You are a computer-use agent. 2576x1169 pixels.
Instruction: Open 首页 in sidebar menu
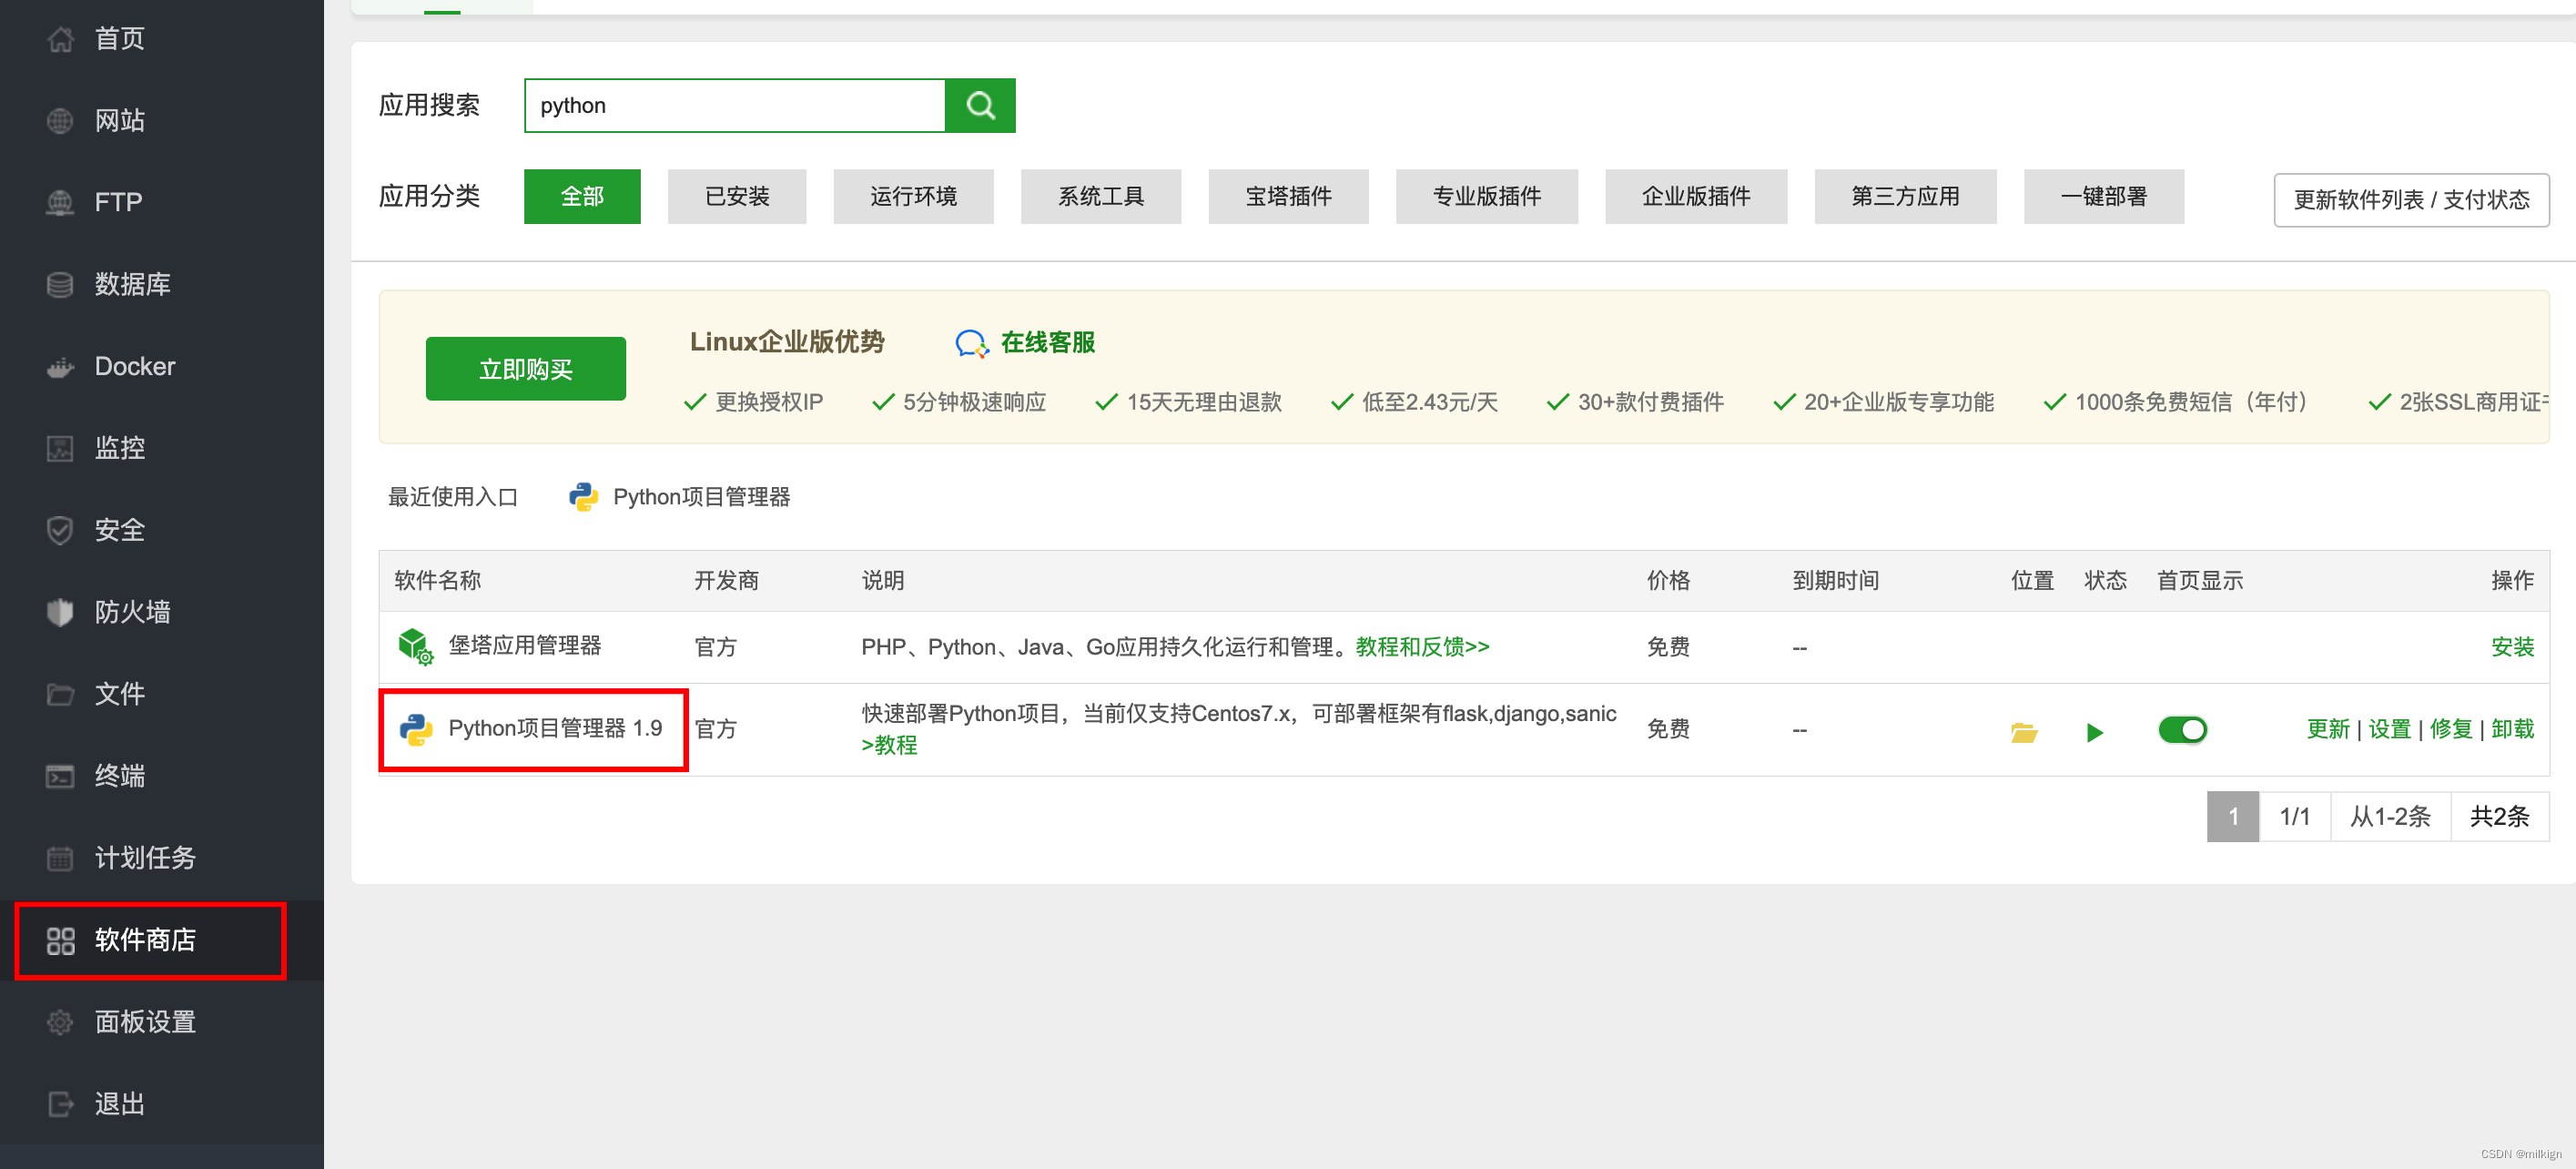120,39
